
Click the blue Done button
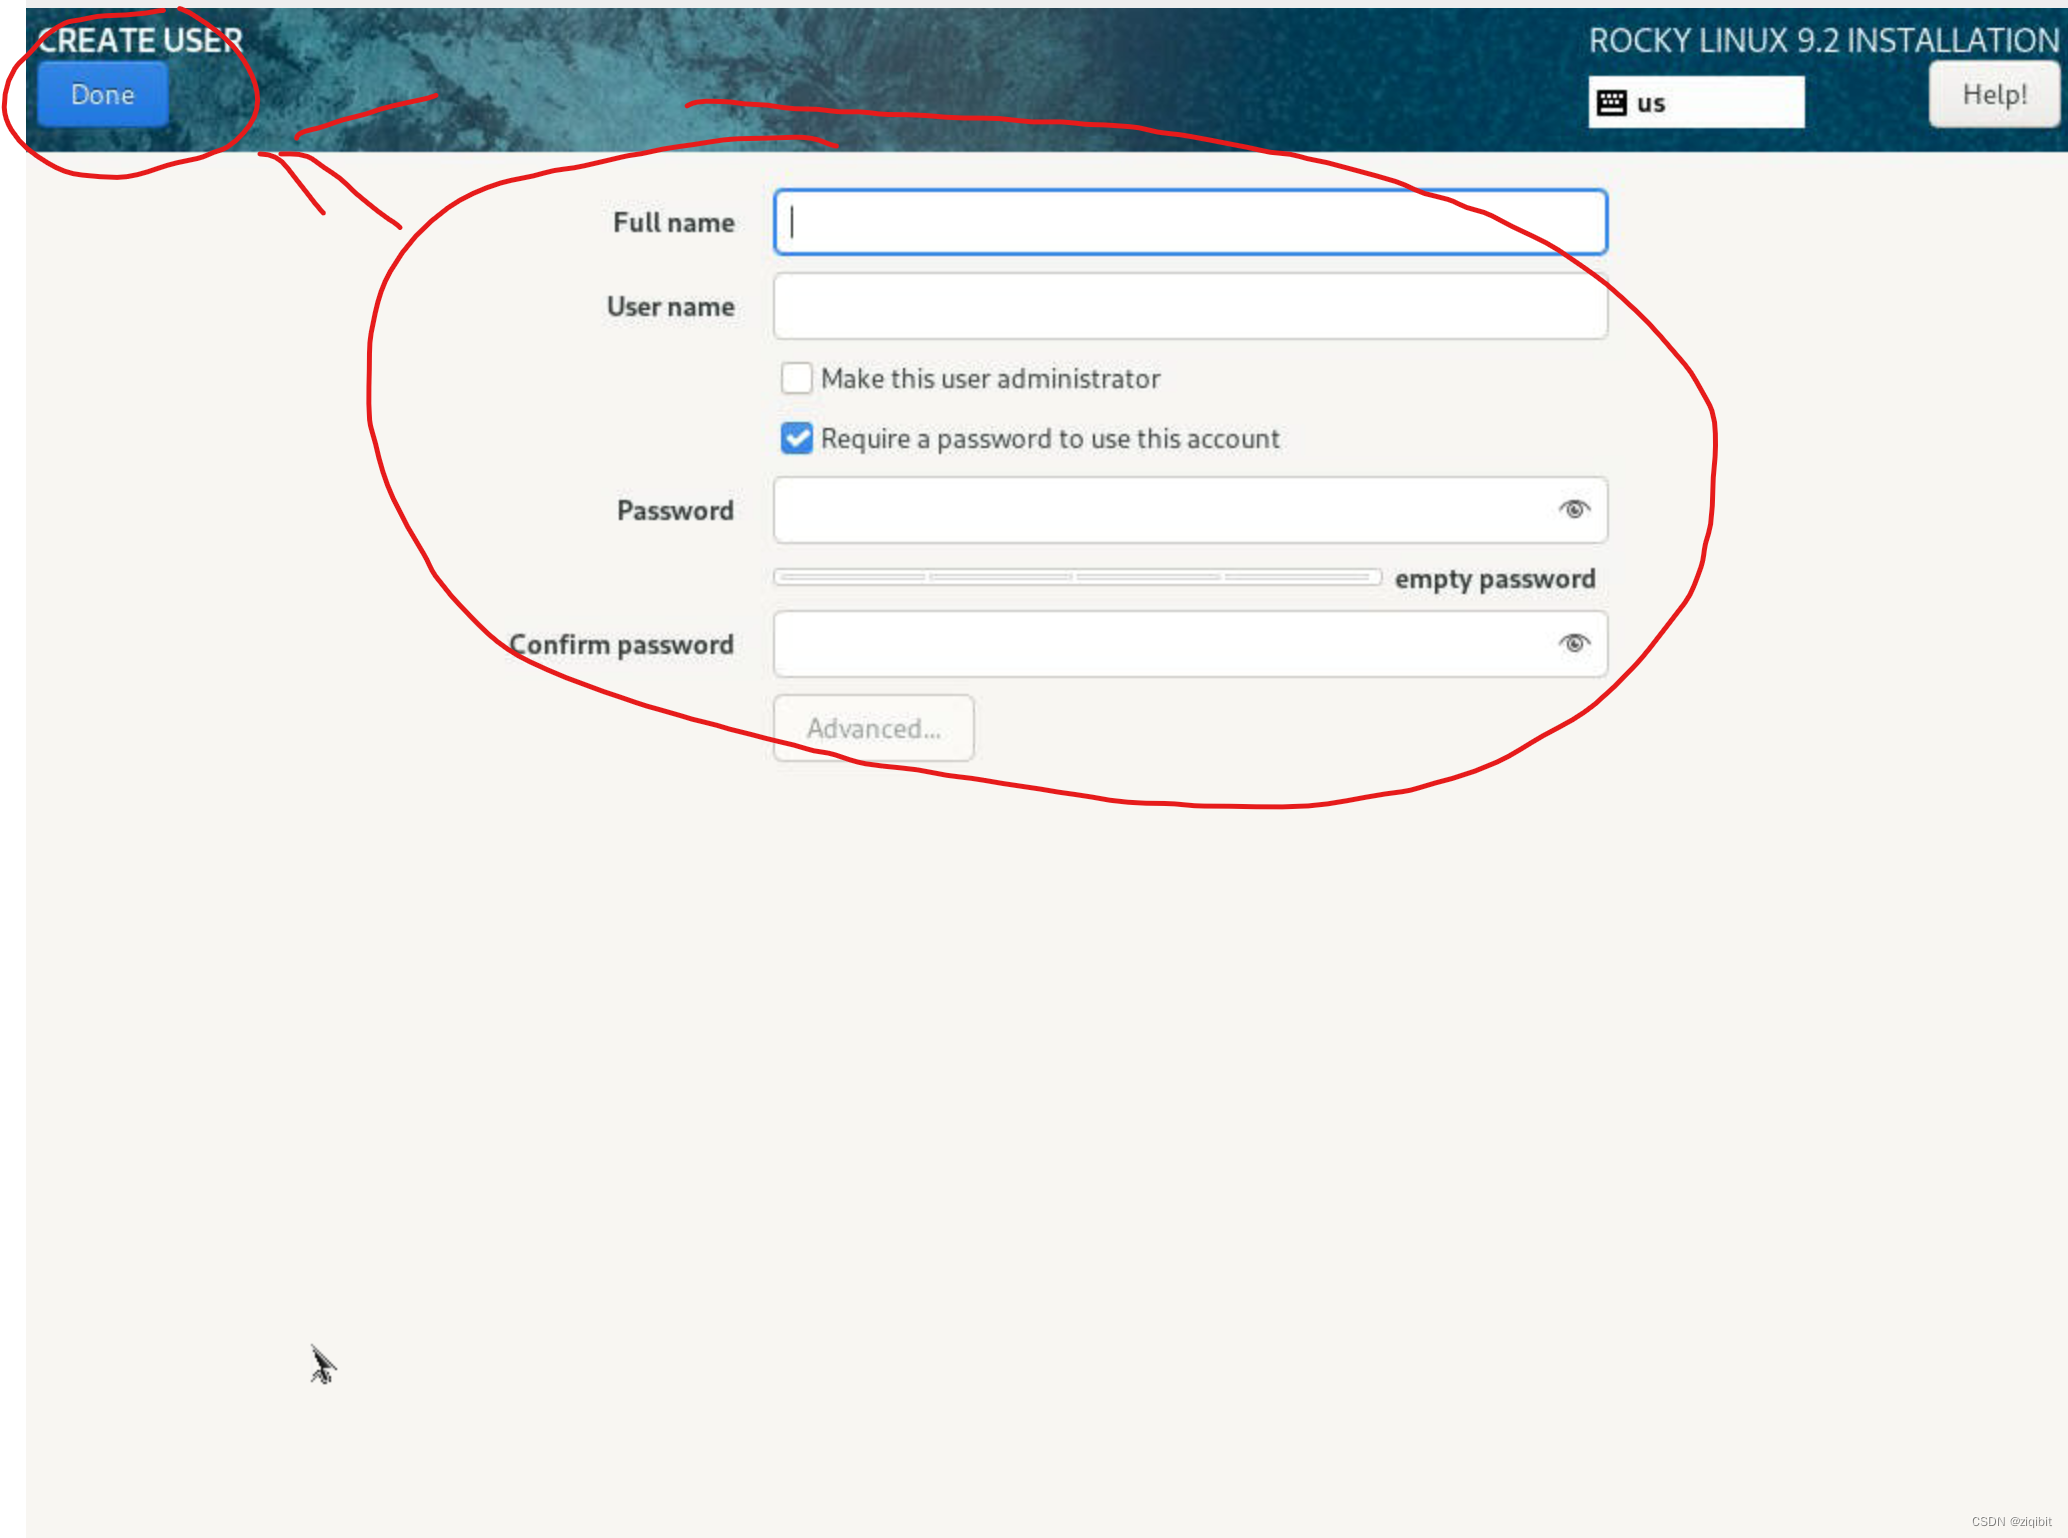(x=103, y=94)
